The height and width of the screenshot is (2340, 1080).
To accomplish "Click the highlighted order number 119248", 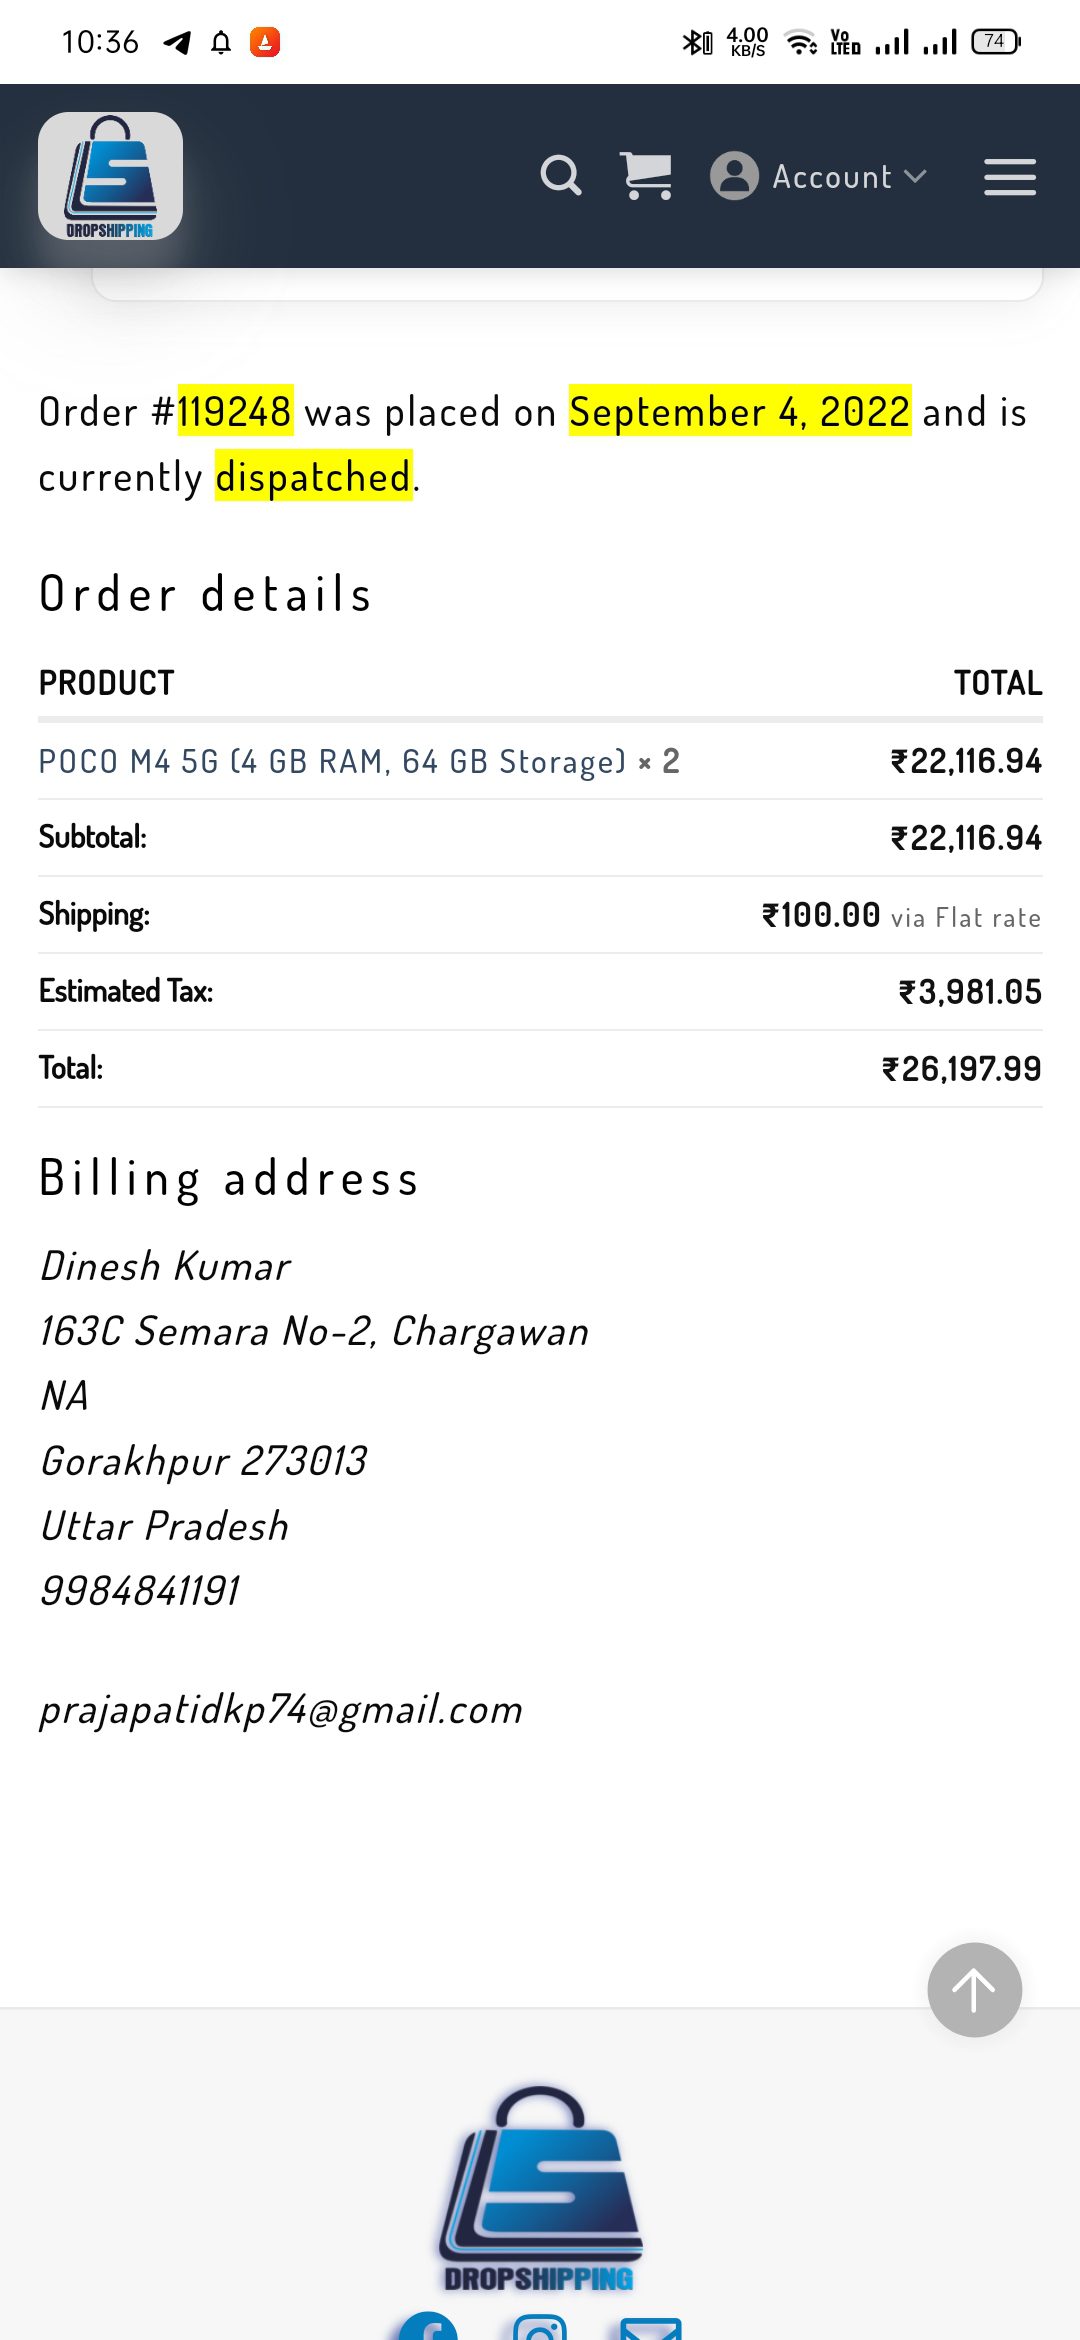I will (x=235, y=412).
